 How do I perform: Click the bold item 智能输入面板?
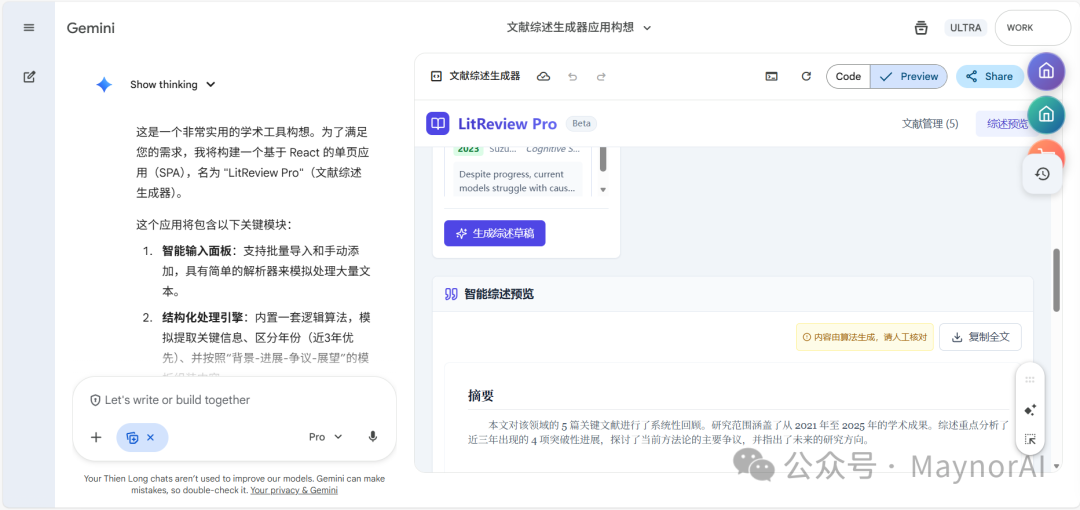tap(196, 249)
